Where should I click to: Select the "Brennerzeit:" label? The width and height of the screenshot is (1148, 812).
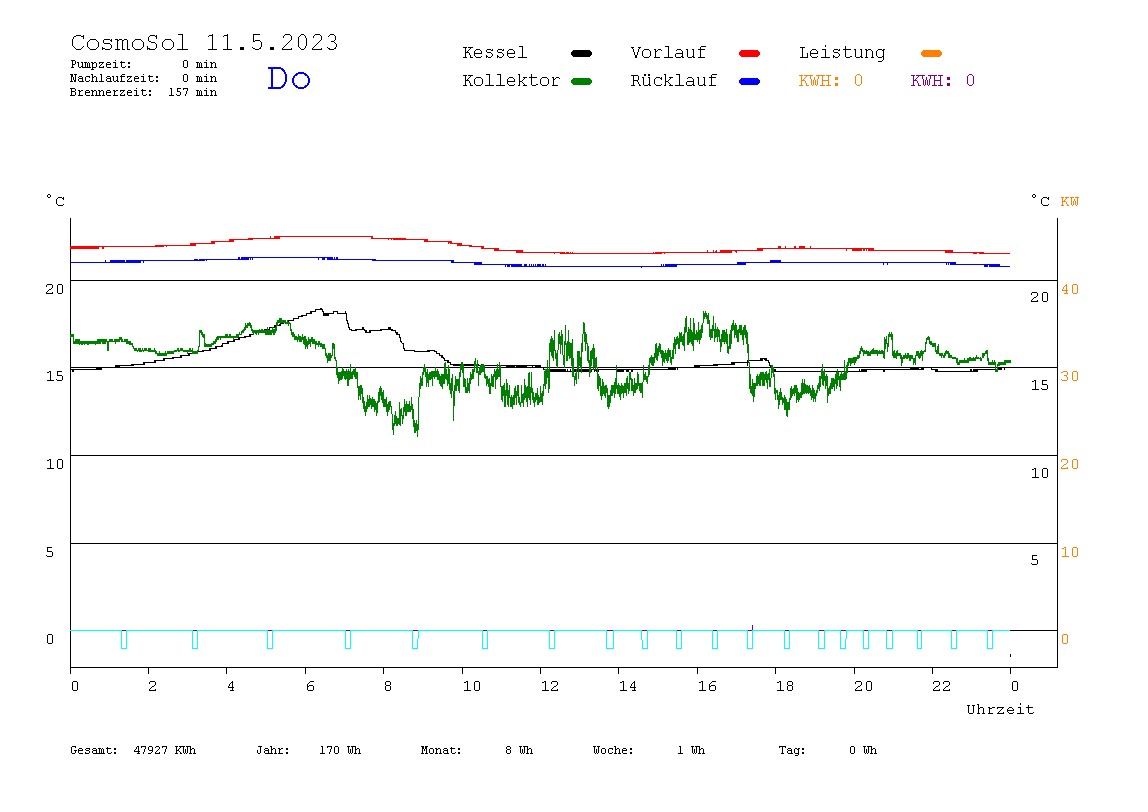(111, 92)
